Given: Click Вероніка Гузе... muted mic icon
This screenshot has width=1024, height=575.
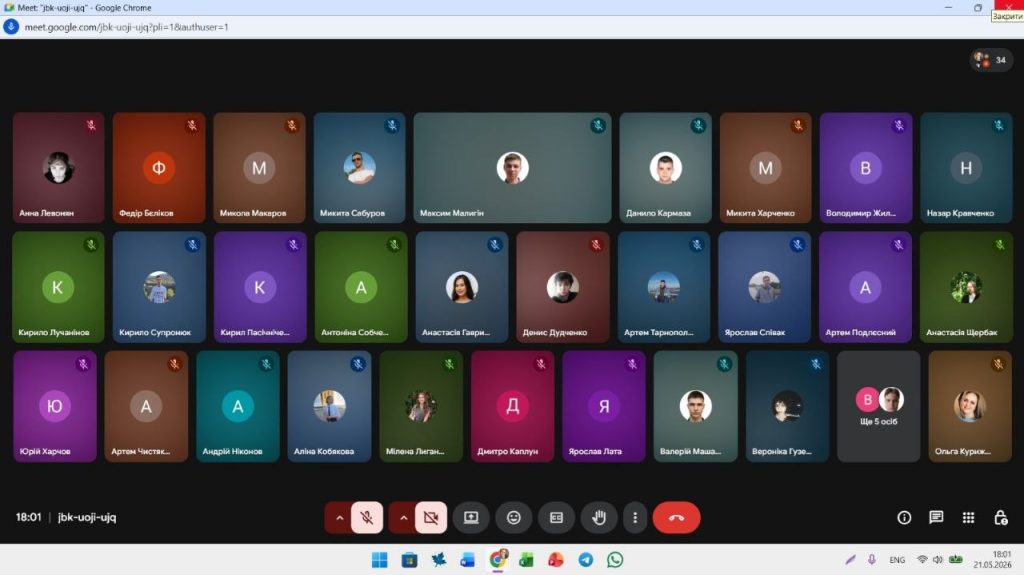Looking at the screenshot, I should coord(816,364).
